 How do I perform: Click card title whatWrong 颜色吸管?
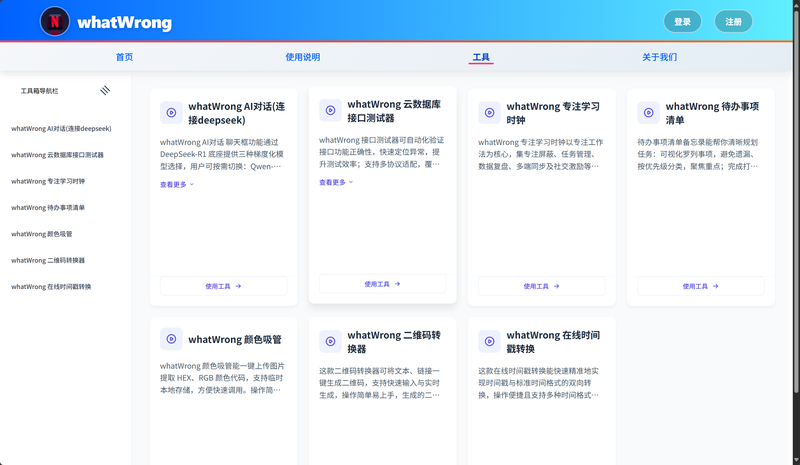click(x=235, y=339)
